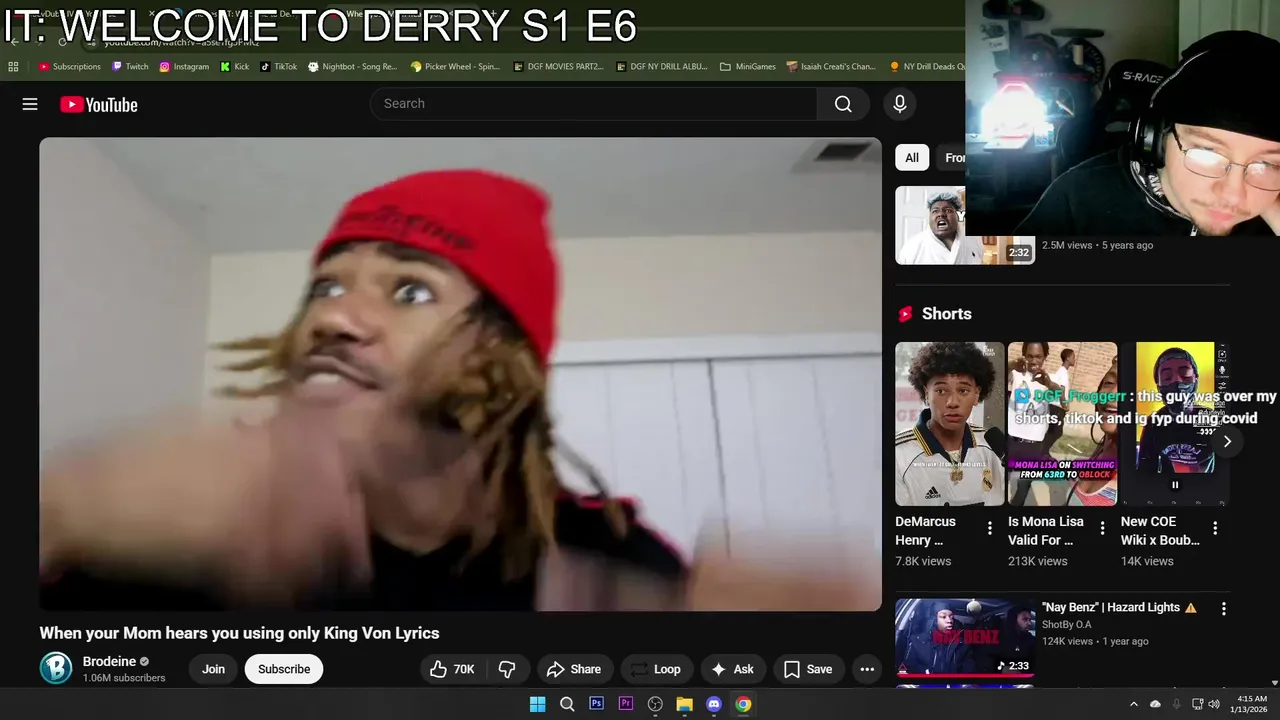Open options for DeMarcus Henry short
This screenshot has height=720, width=1280.
pyautogui.click(x=990, y=528)
